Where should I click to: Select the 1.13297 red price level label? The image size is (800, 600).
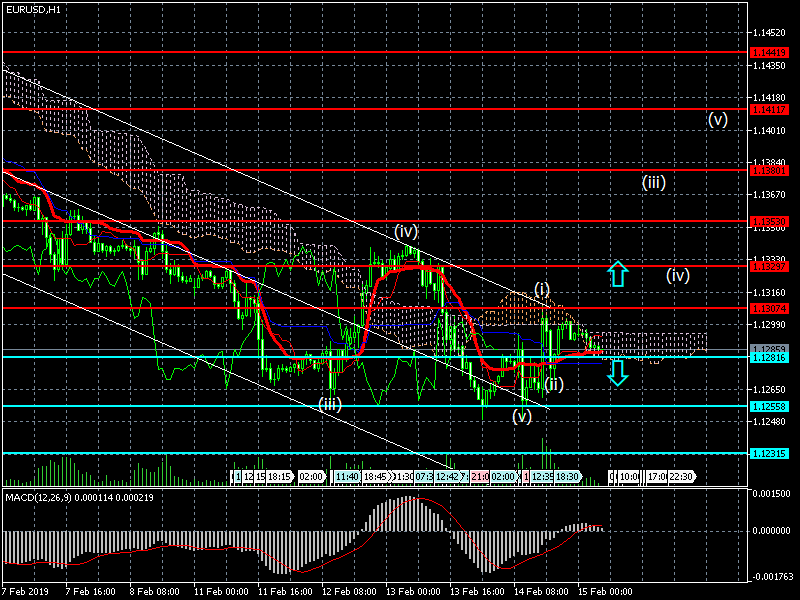769,266
